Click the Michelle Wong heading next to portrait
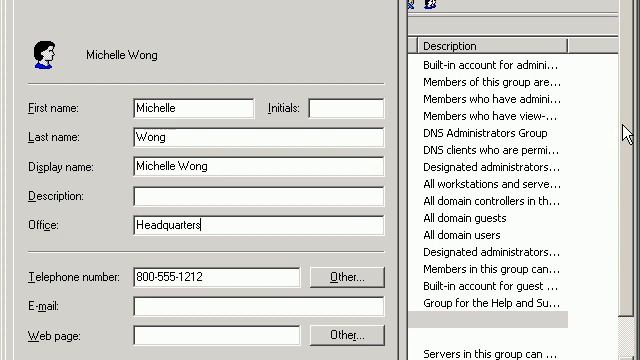The image size is (640, 360). [122, 55]
